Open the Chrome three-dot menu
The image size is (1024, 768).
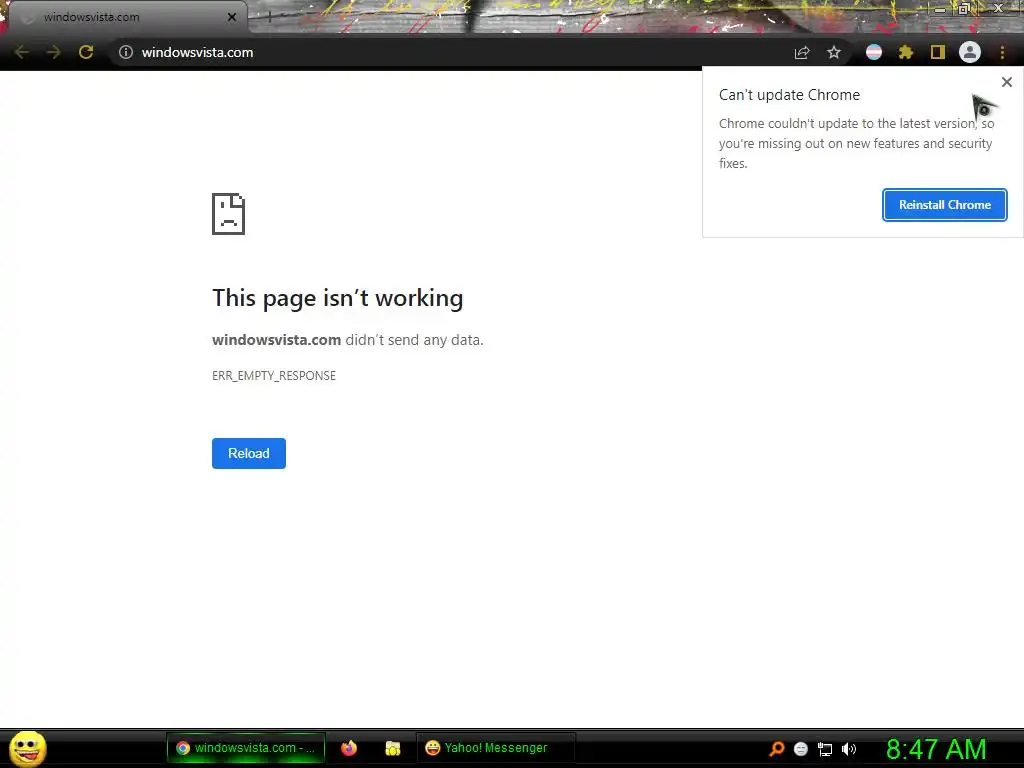(x=1002, y=52)
